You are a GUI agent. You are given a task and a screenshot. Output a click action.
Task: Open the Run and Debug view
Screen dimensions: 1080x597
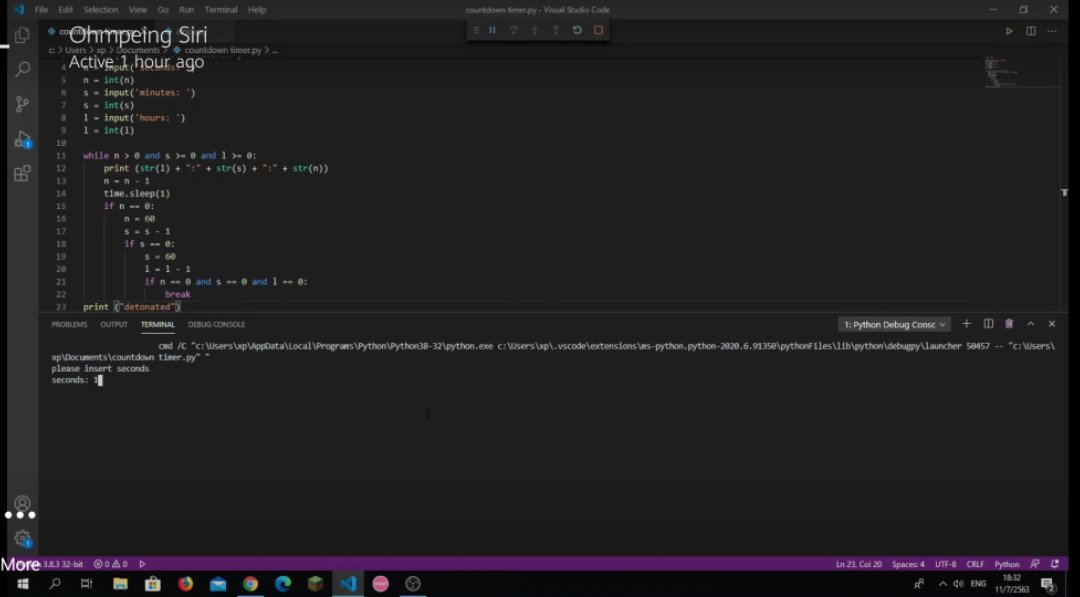22,139
